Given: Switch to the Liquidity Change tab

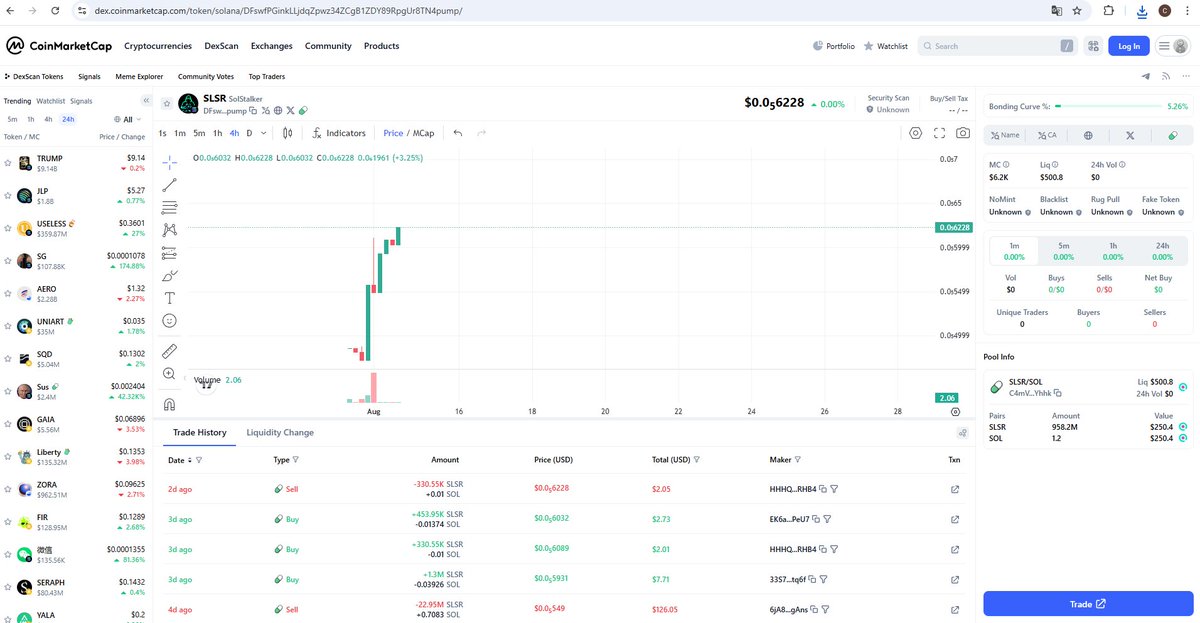Looking at the screenshot, I should (x=280, y=433).
